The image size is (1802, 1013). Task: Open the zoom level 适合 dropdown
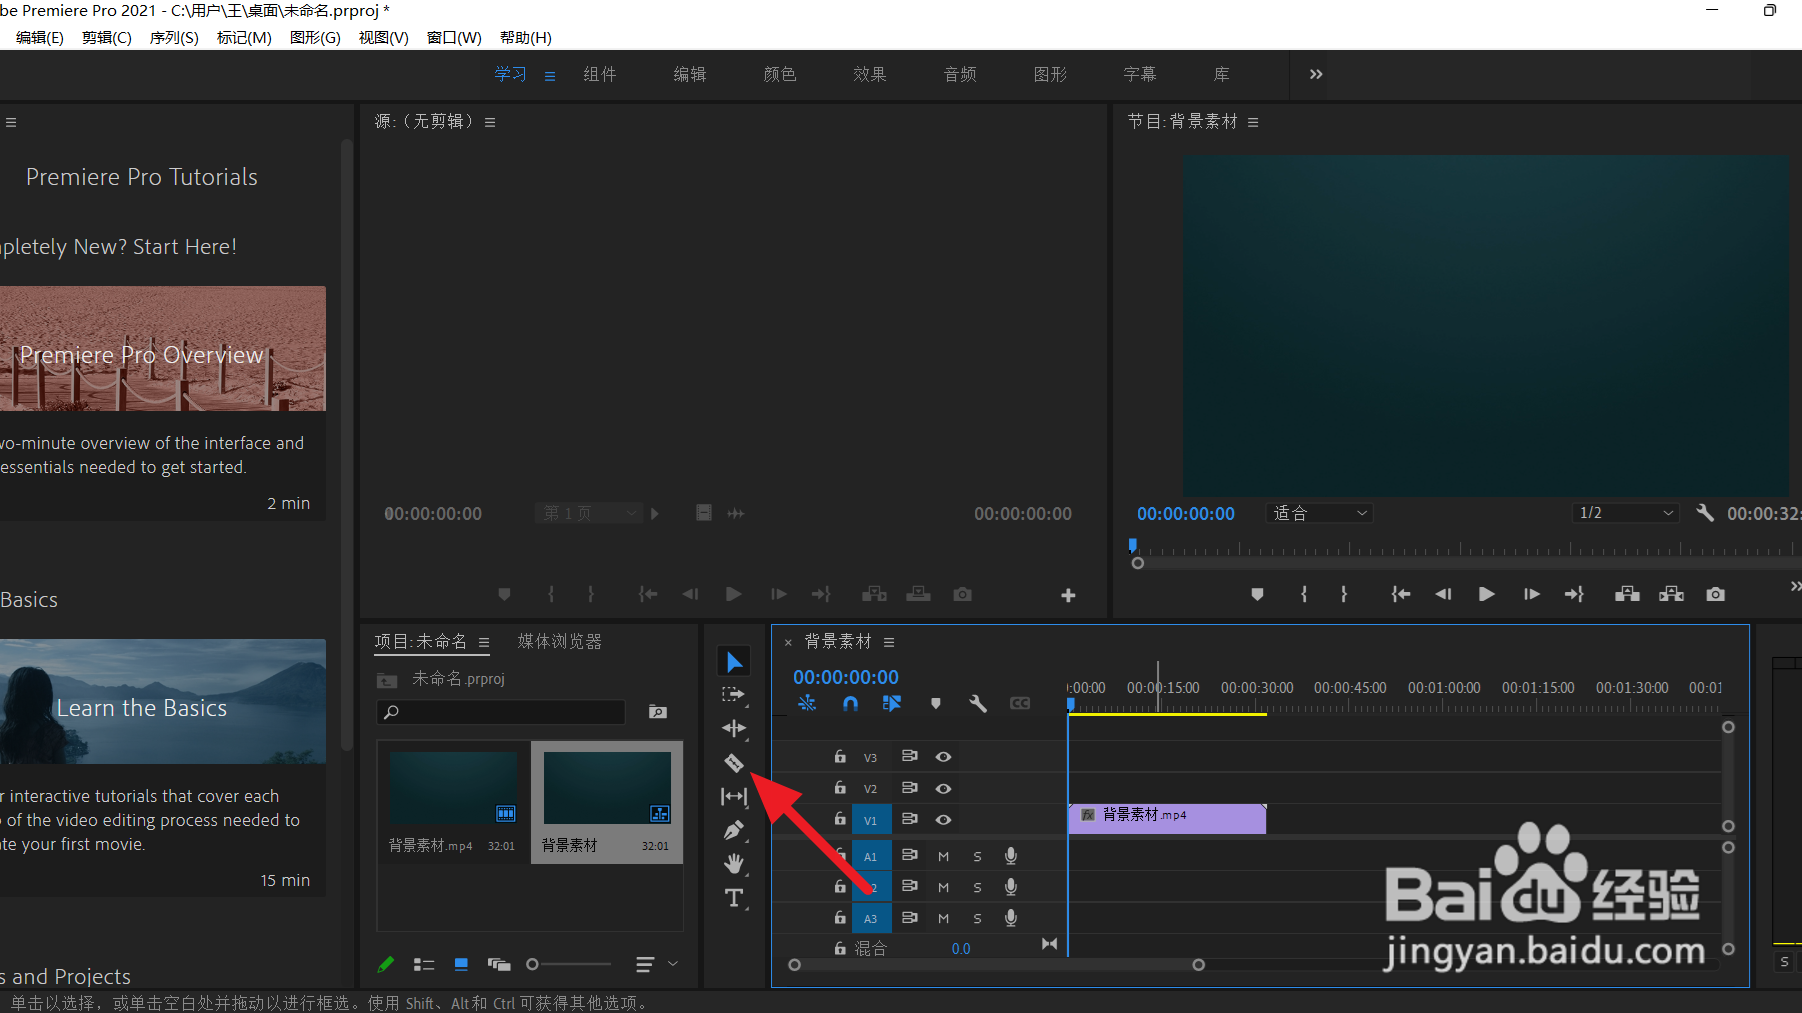(1320, 513)
